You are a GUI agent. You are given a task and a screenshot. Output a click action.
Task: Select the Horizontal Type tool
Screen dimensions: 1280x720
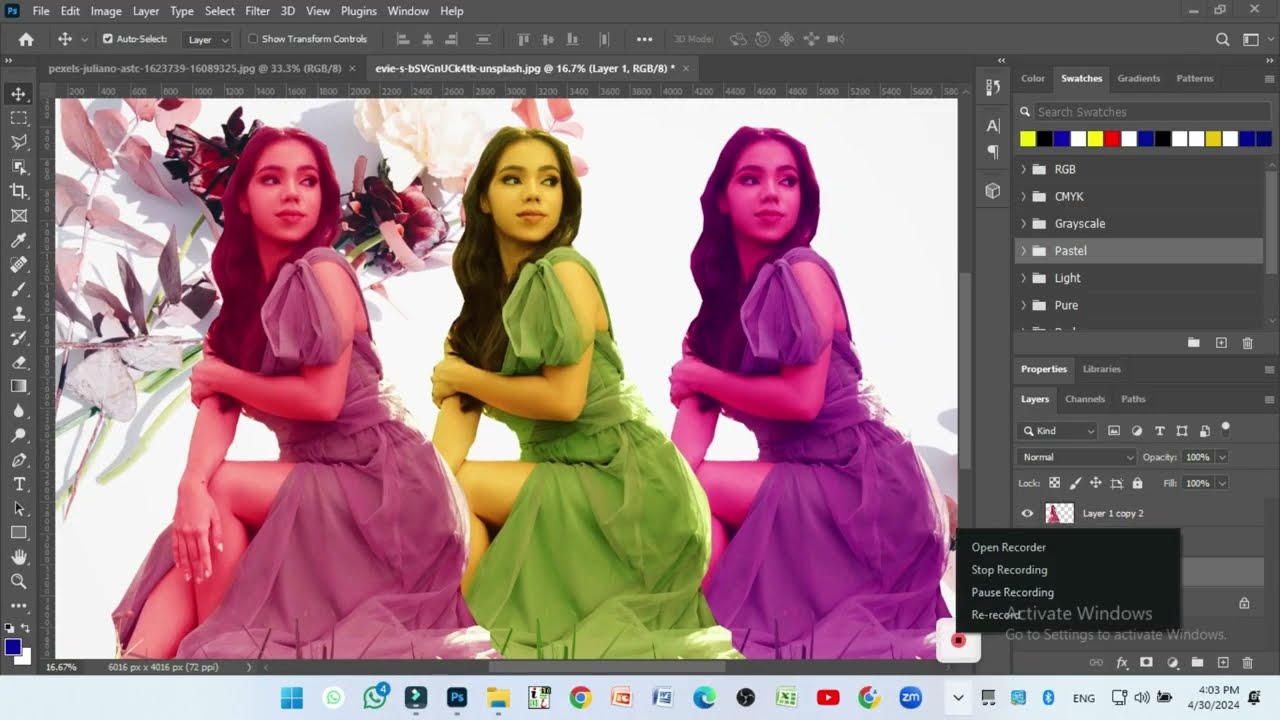point(19,484)
